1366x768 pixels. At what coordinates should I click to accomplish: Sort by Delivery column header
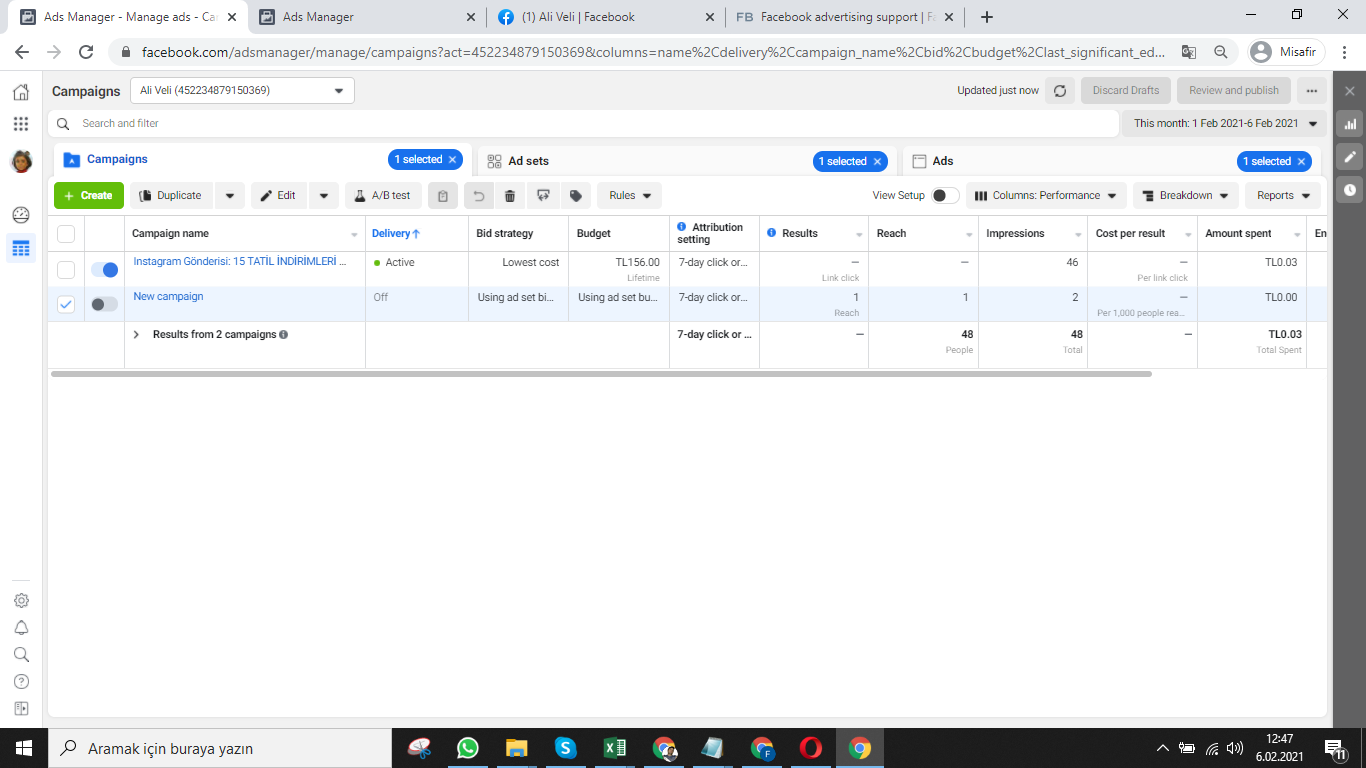[x=396, y=234]
